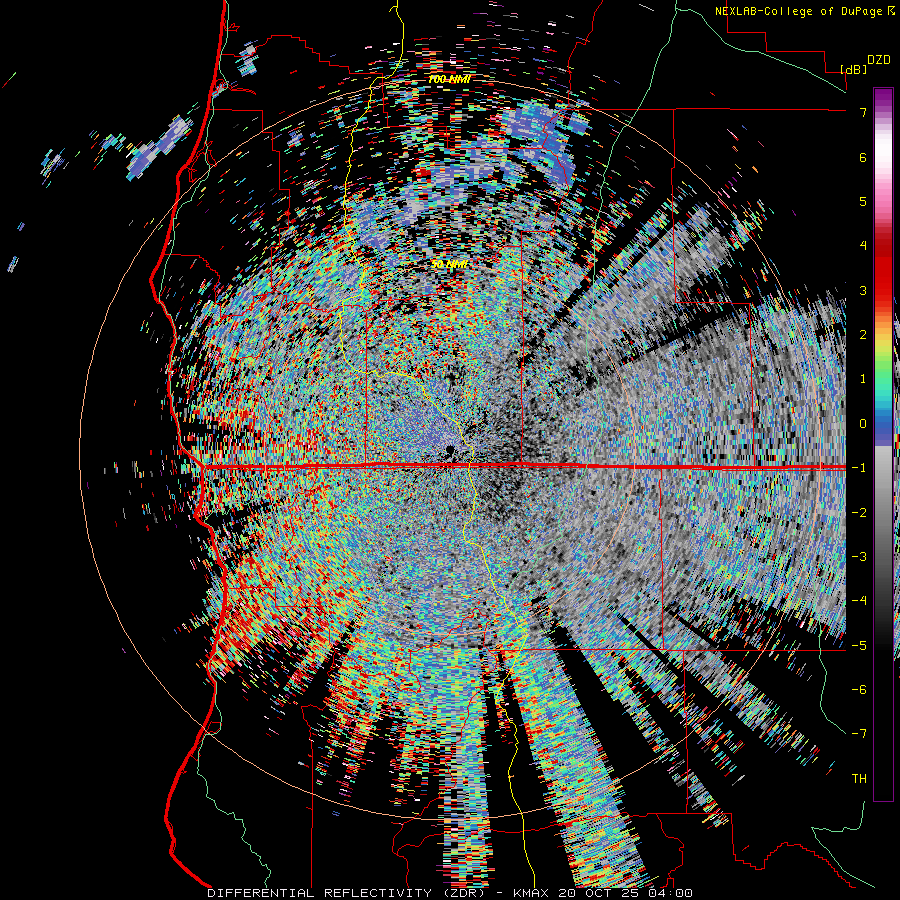Click the 0 value on the color scale
Image resolution: width=900 pixels, height=900 pixels.
click(x=863, y=424)
